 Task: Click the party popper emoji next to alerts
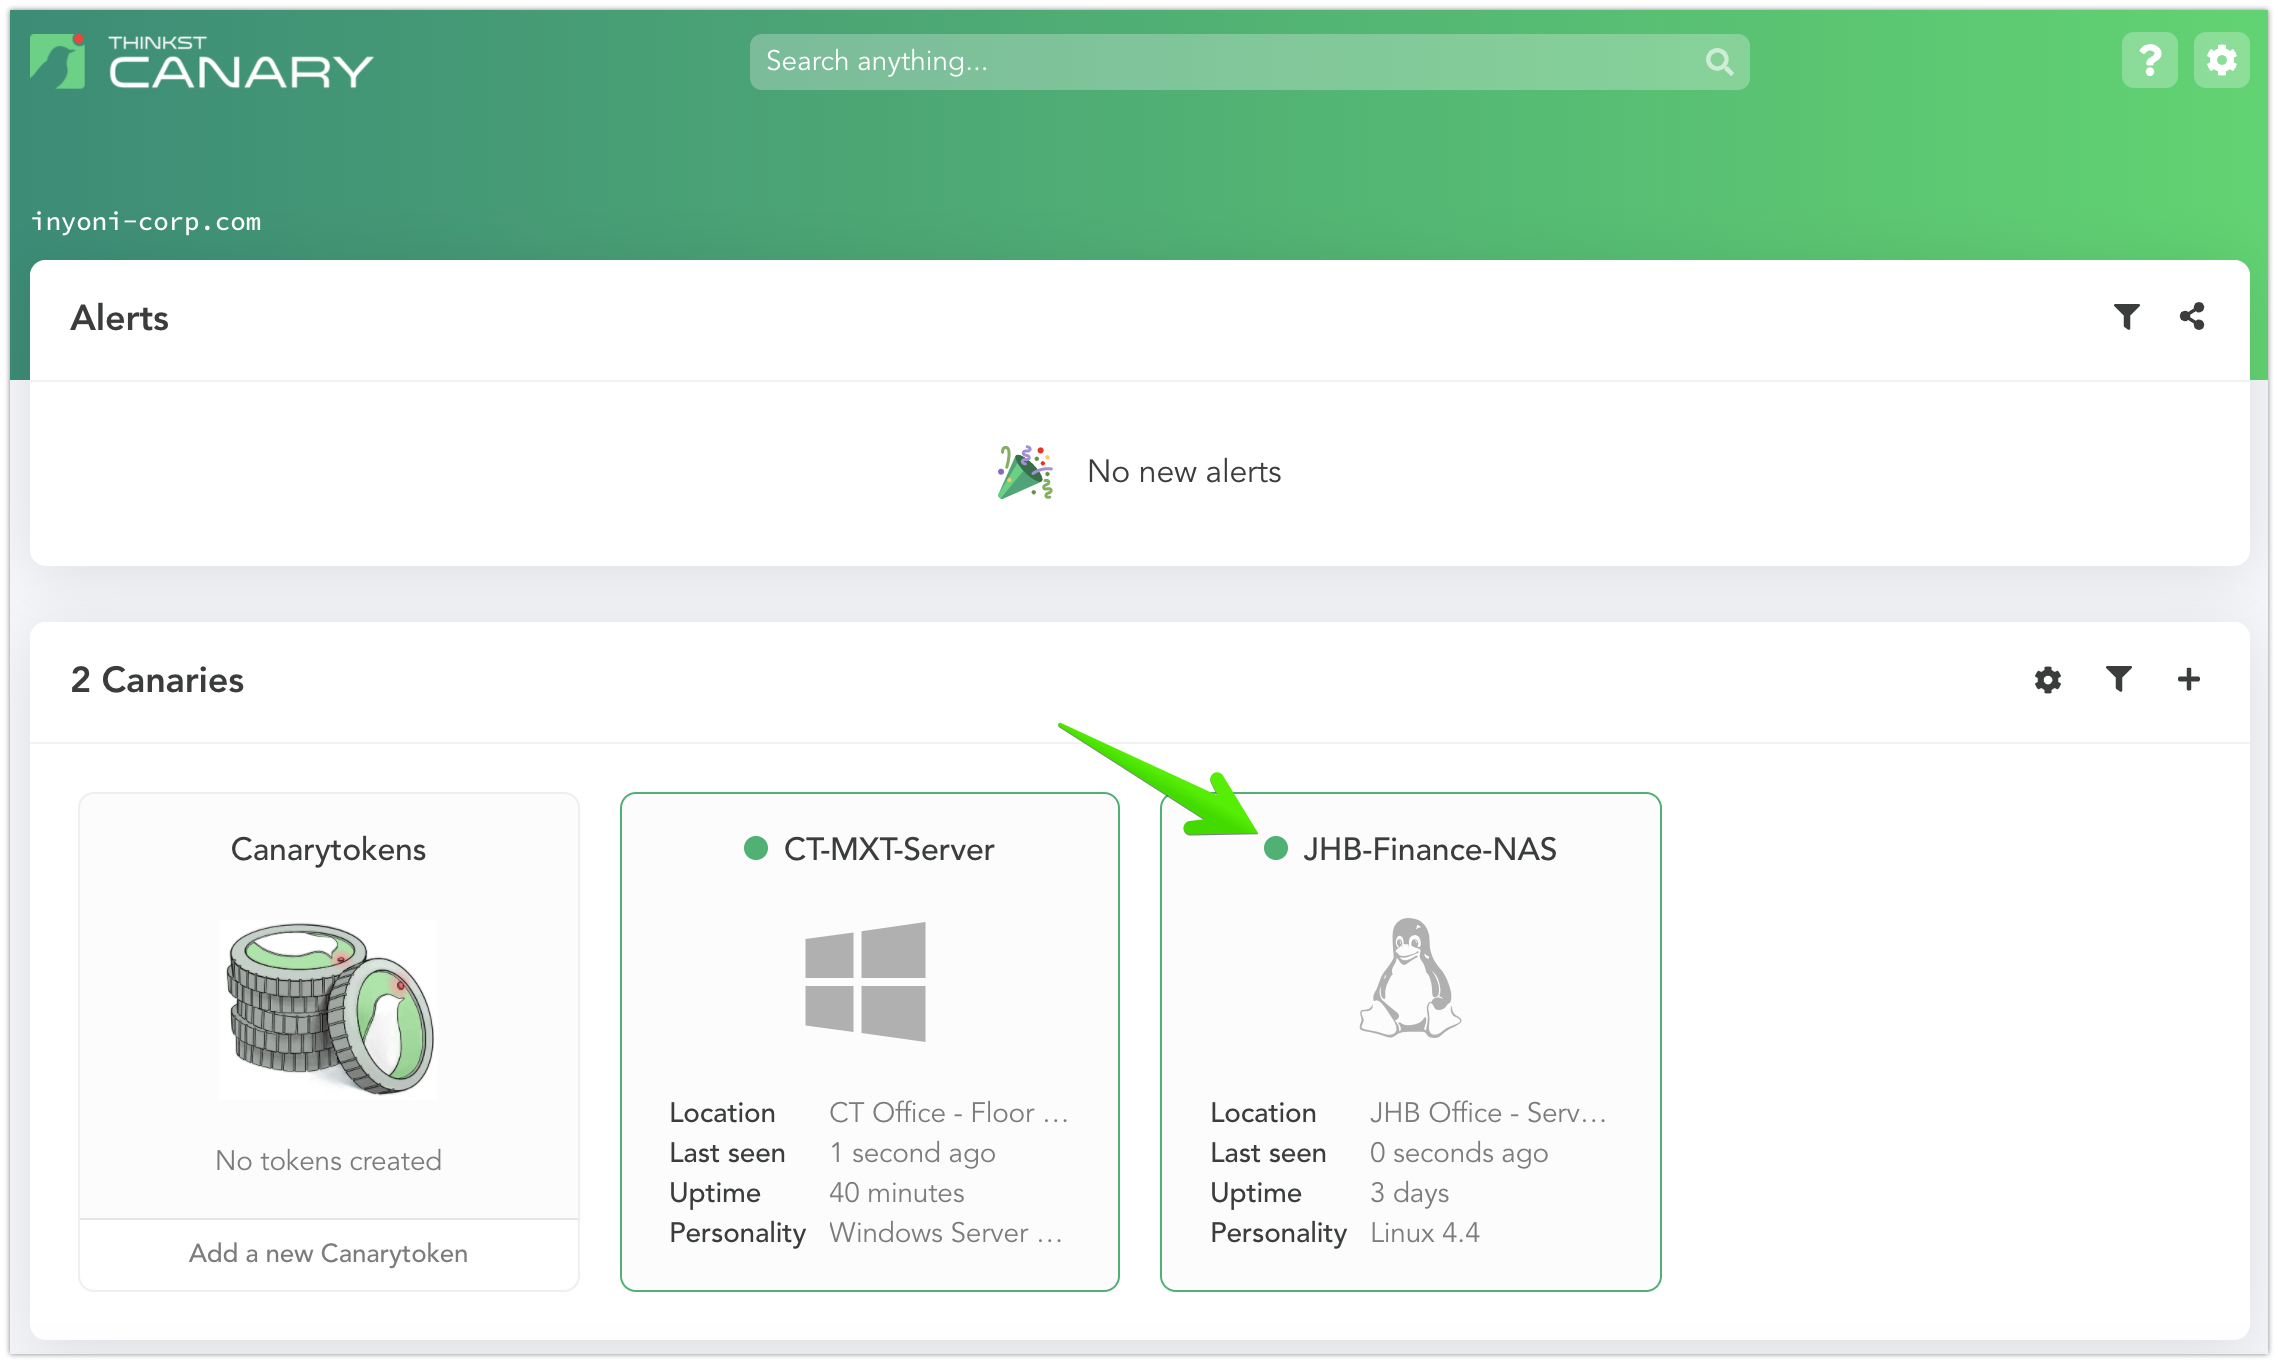1023,472
